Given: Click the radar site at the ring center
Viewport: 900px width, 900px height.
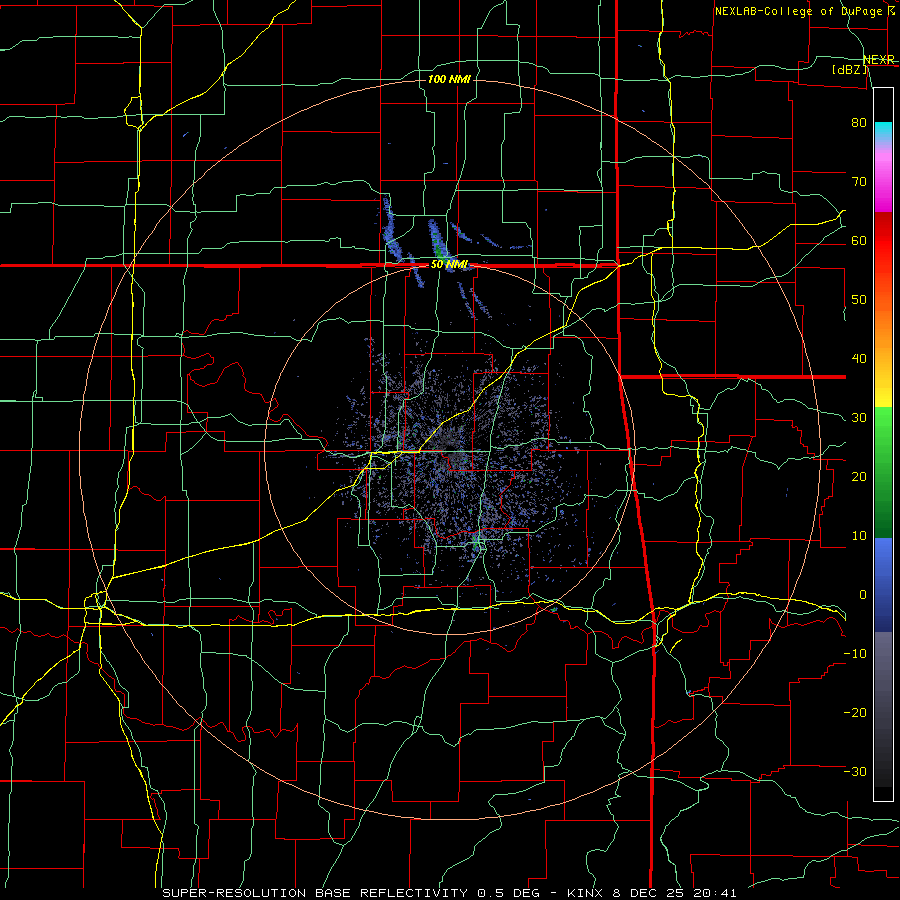Looking at the screenshot, I should (450, 451).
